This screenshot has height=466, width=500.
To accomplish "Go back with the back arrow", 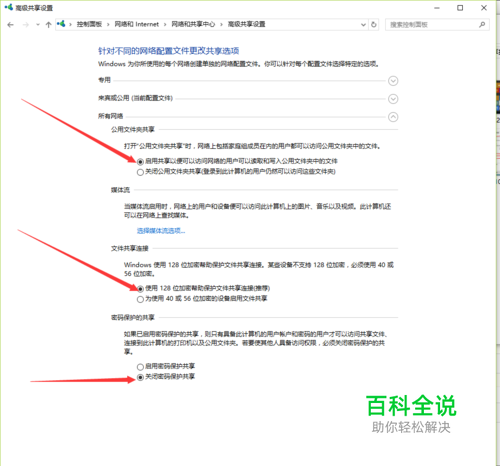I will click(x=10, y=25).
